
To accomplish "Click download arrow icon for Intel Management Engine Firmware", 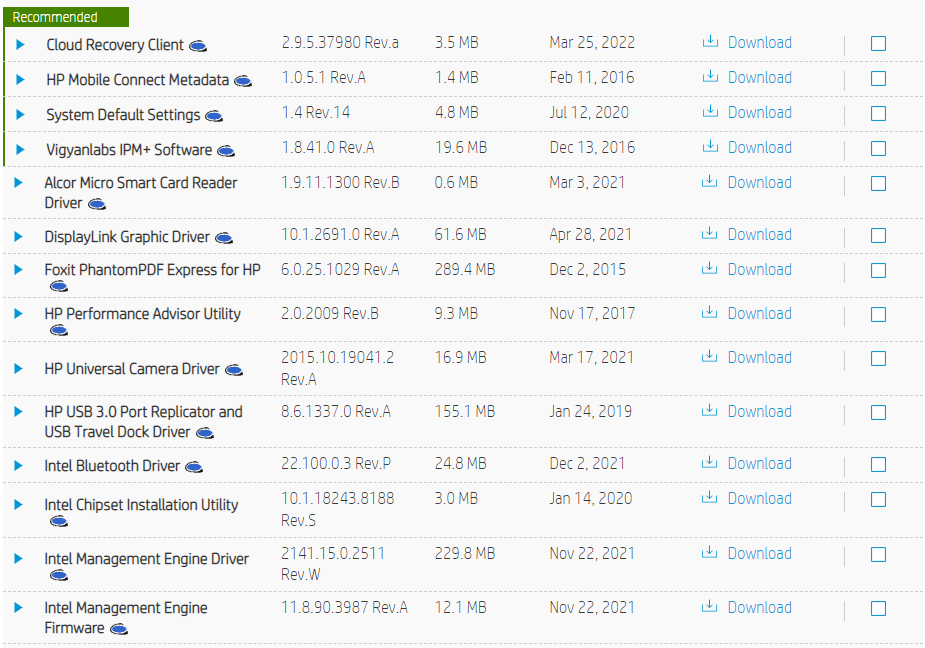I will pyautogui.click(x=710, y=607).
